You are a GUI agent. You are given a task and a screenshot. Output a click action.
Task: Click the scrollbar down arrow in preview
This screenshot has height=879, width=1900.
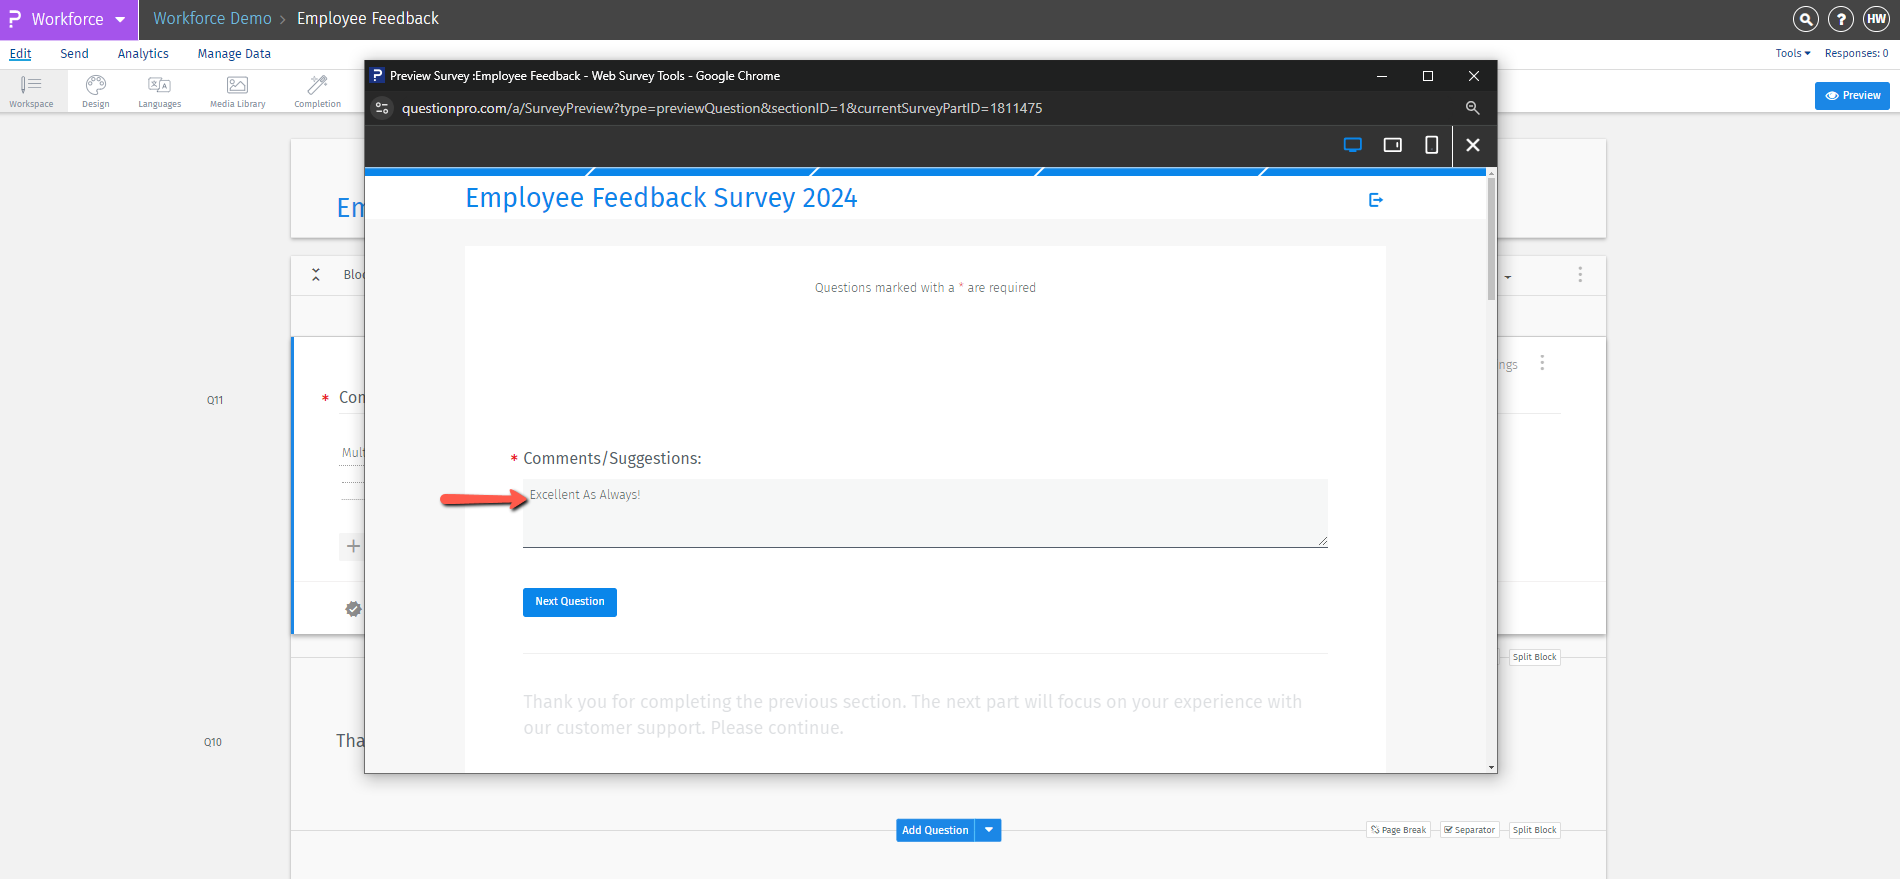click(x=1491, y=767)
